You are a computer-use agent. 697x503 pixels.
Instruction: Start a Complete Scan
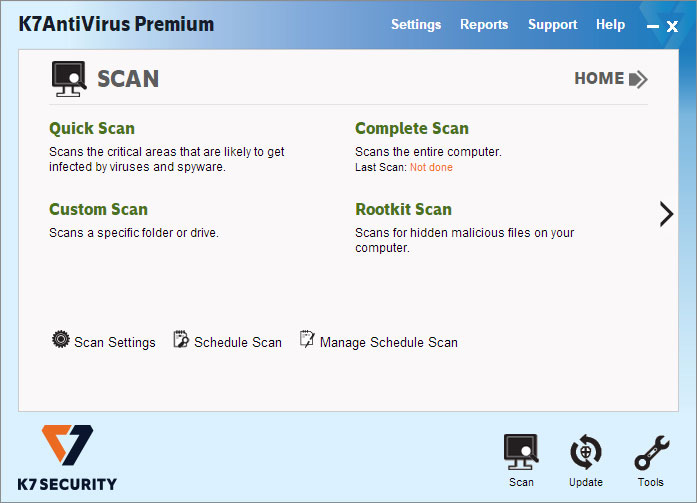pyautogui.click(x=412, y=128)
